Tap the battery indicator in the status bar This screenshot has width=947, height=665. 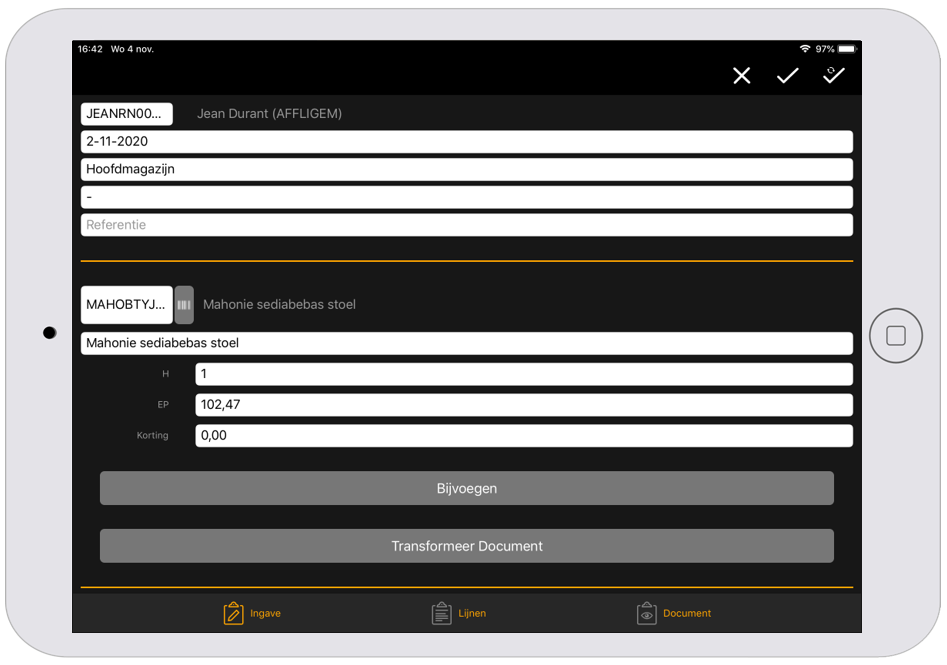pos(847,49)
